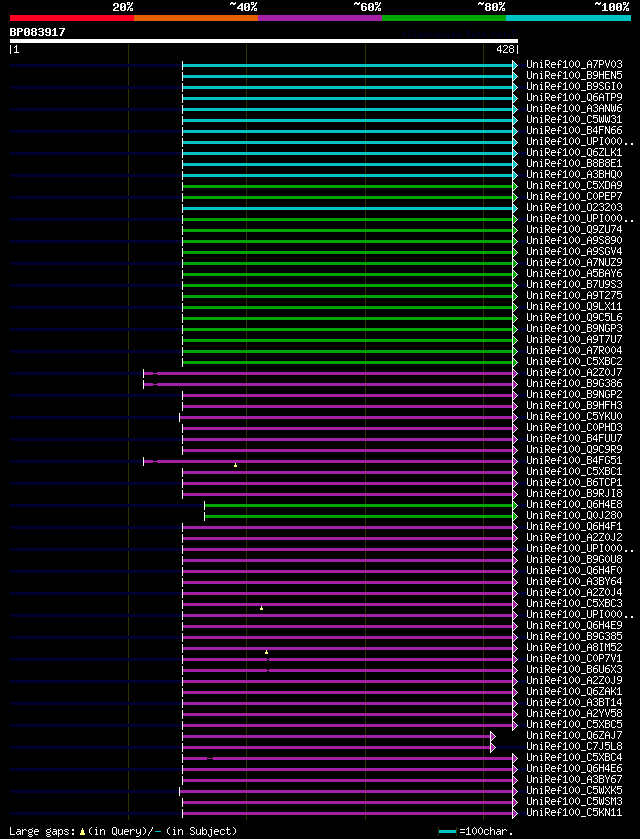Open hit UniRef100_Q6ATP9
The width and height of the screenshot is (640, 839).
coord(574,98)
